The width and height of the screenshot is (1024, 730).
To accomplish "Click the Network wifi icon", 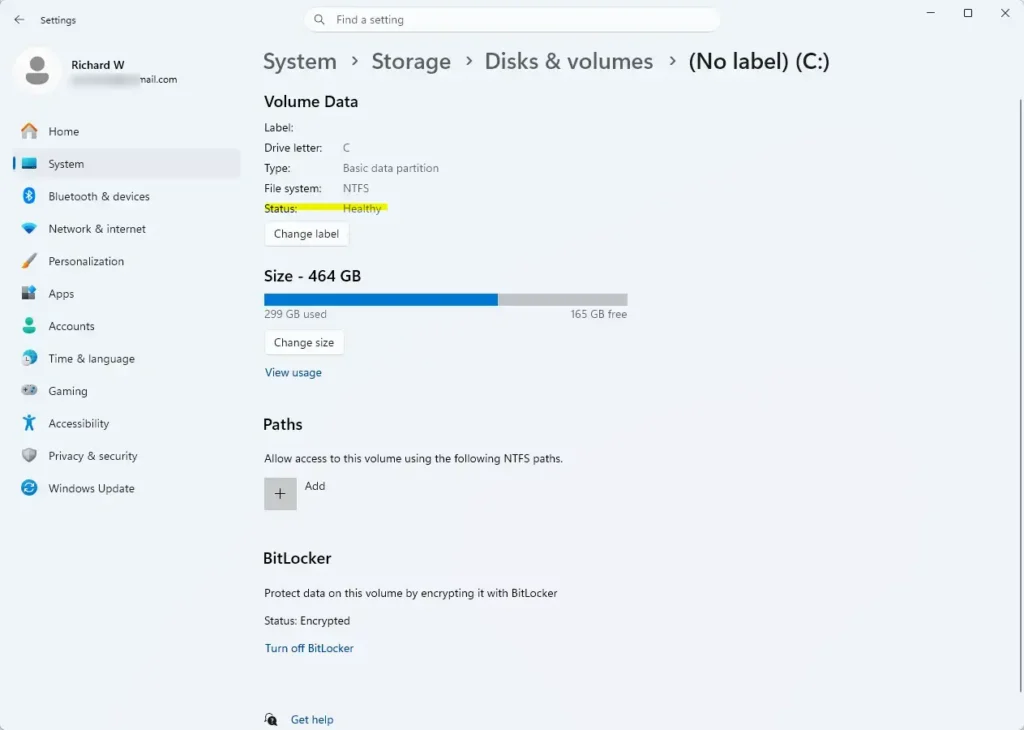I will click(x=29, y=229).
